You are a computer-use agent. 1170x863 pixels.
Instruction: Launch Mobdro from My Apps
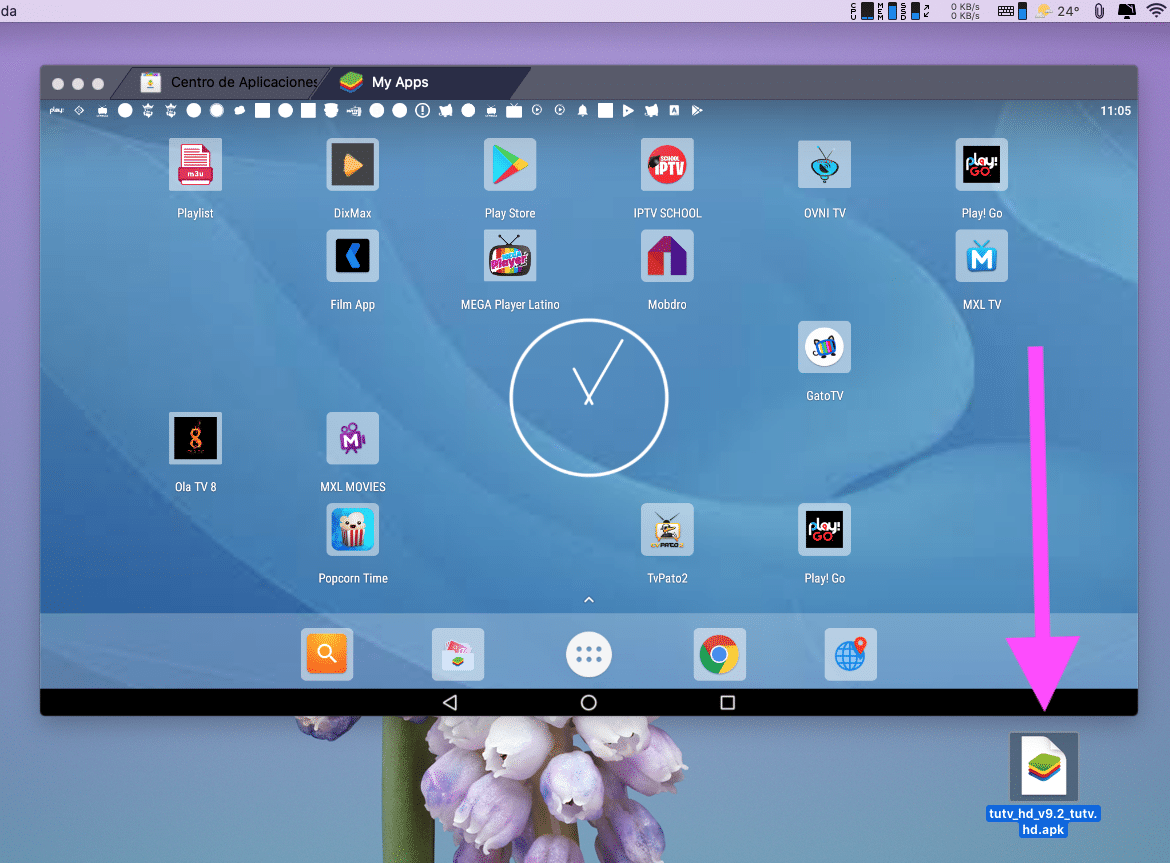point(667,256)
